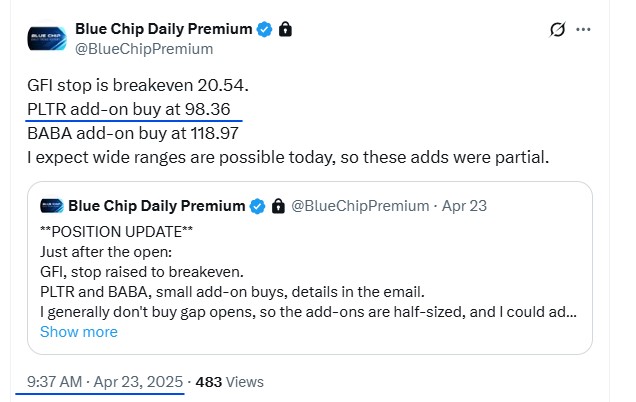This screenshot has height=402, width=636.
Task: Click the padlock protected icon in header
Action: click(x=286, y=29)
